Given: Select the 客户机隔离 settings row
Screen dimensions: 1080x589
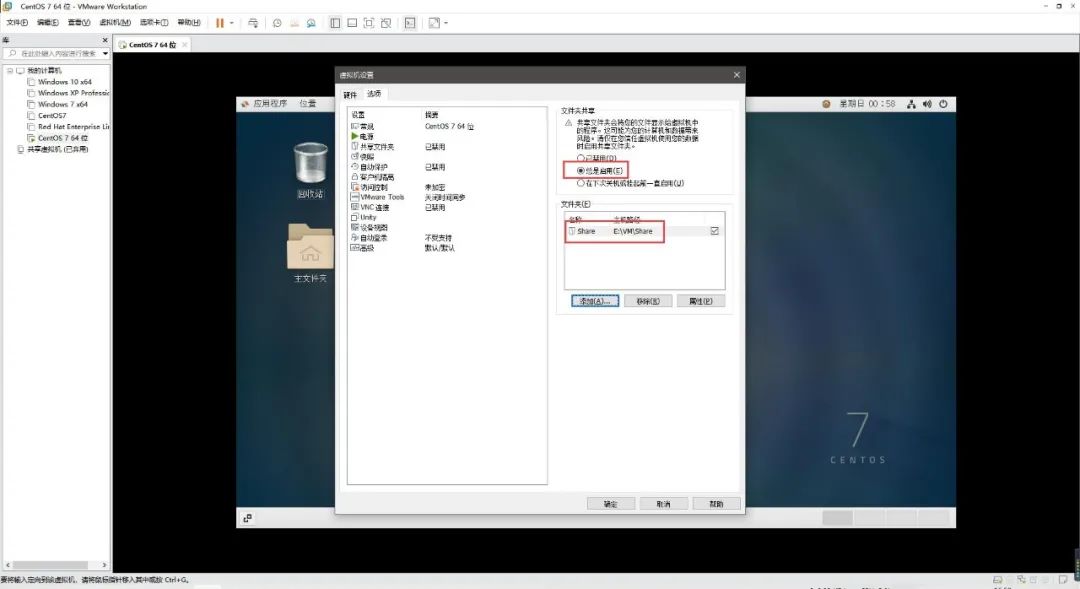Looking at the screenshot, I should 446,177.
